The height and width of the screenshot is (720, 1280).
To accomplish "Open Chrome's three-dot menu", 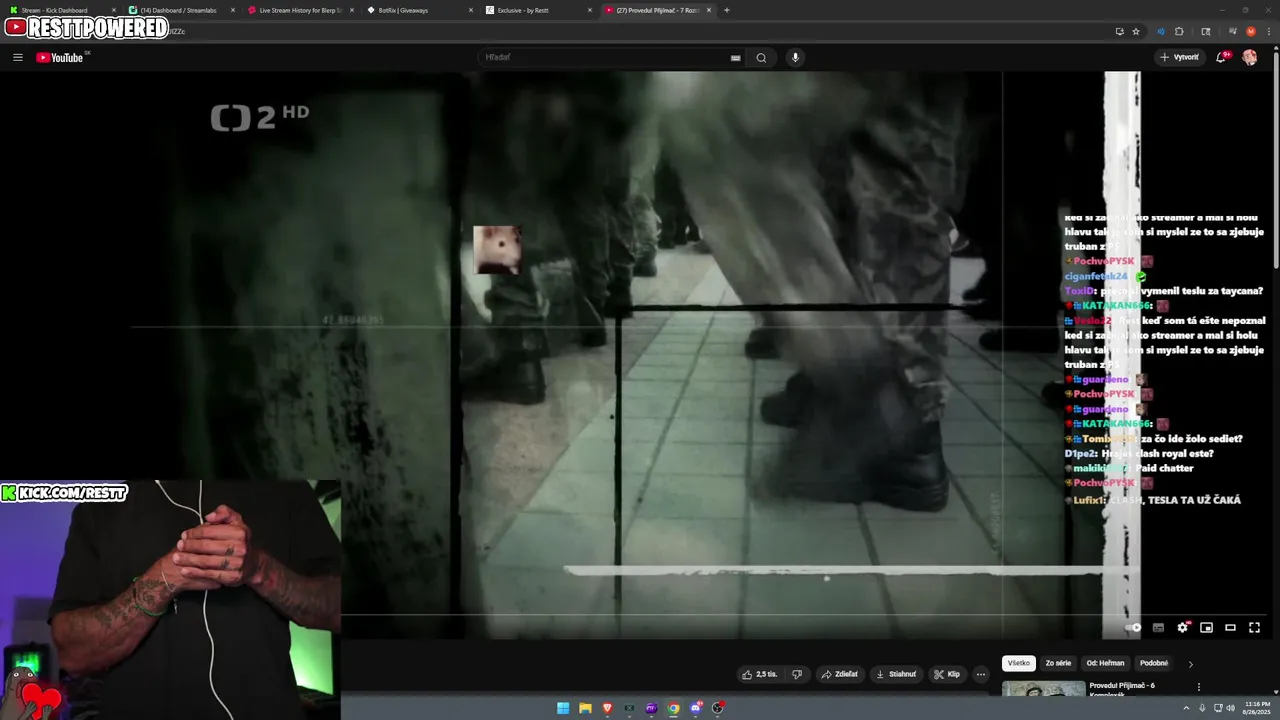I will [1267, 31].
